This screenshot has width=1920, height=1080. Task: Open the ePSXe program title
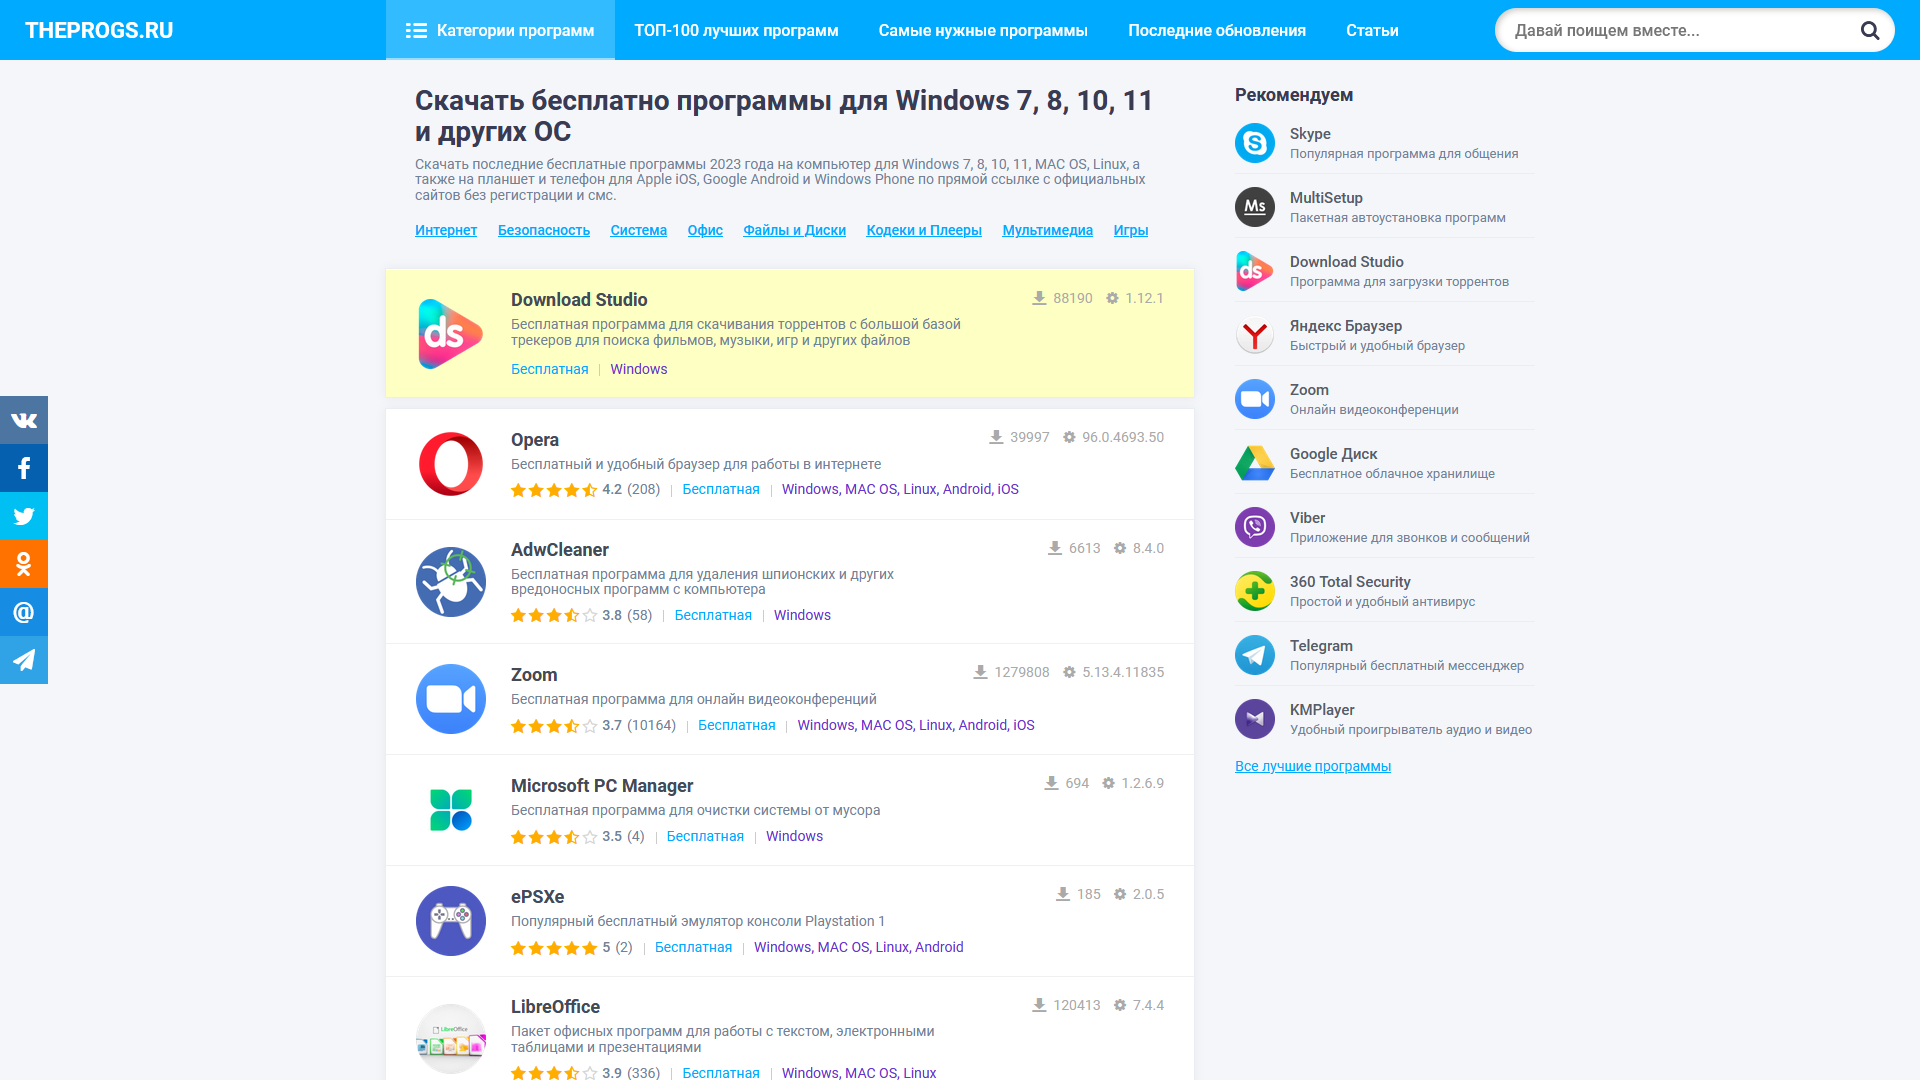[538, 897]
